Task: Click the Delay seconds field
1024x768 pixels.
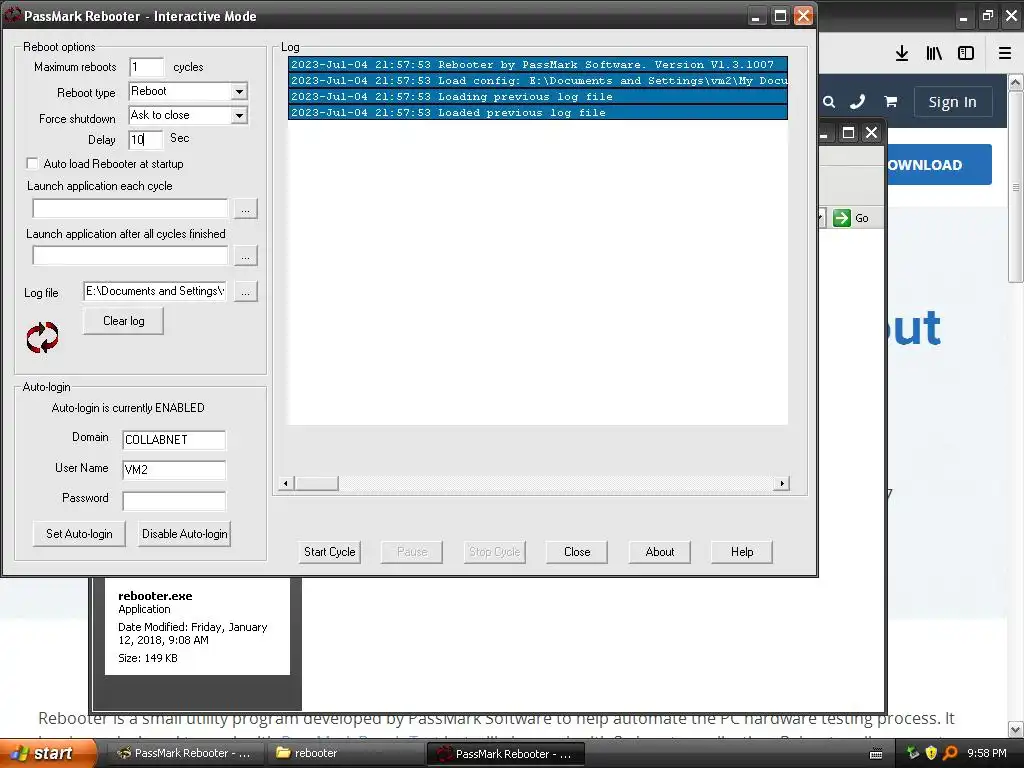Action: tap(146, 139)
